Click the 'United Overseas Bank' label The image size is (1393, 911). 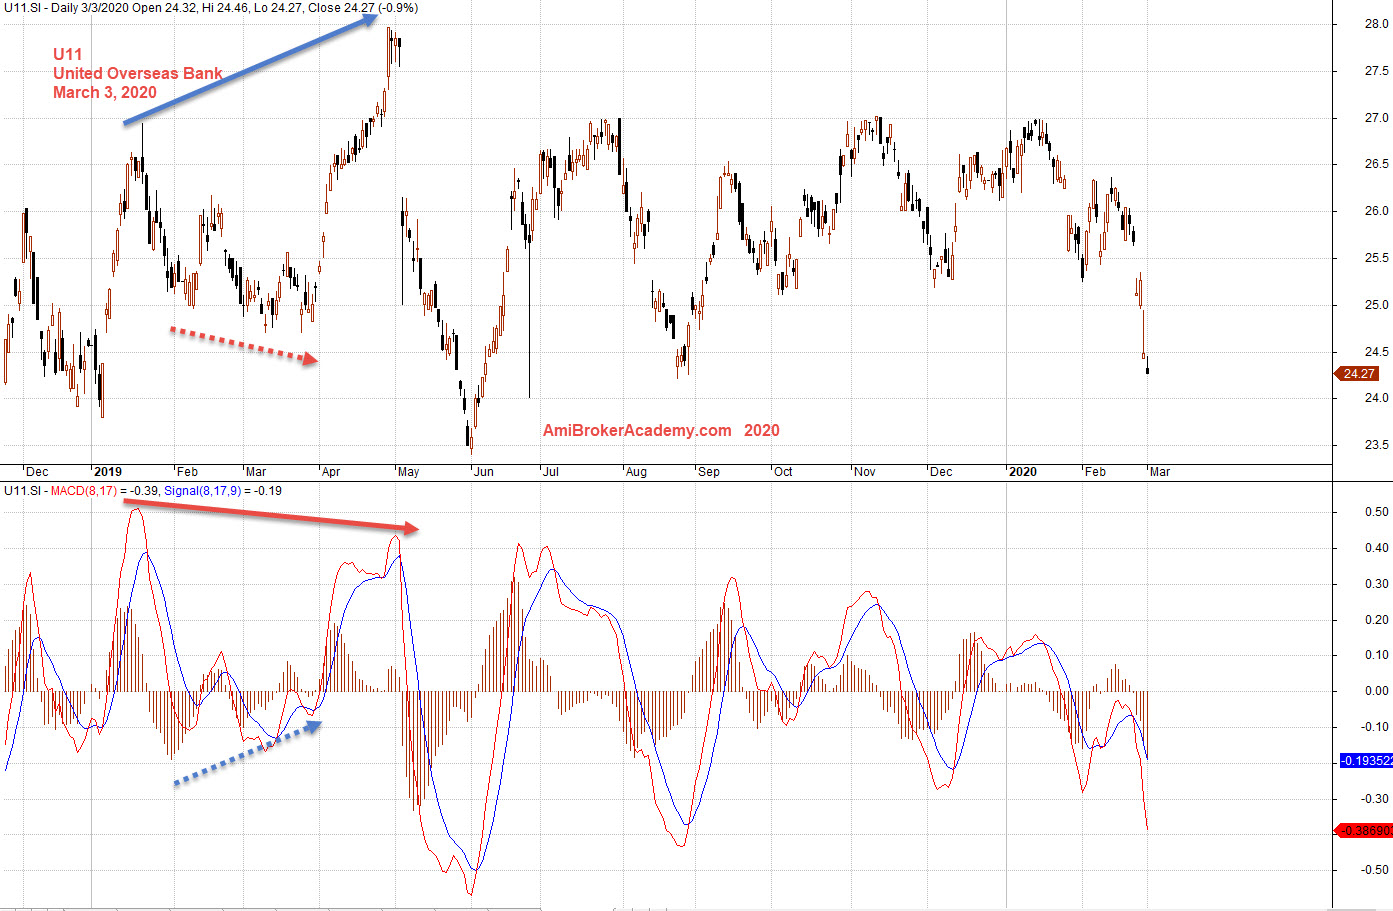tap(138, 73)
